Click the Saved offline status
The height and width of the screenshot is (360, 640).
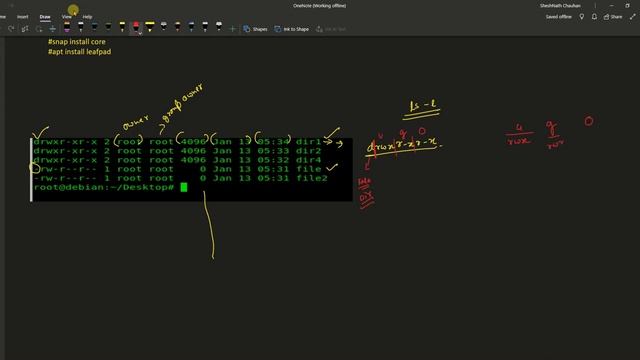[559, 17]
